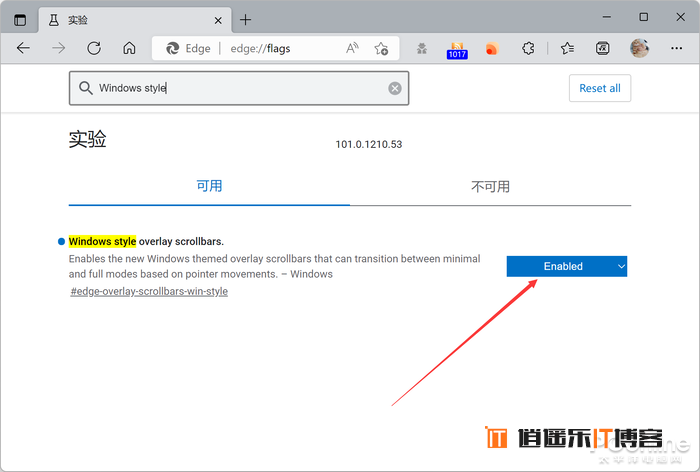Open the Extensions puzzle icon
This screenshot has height=472, width=700.
click(x=528, y=48)
